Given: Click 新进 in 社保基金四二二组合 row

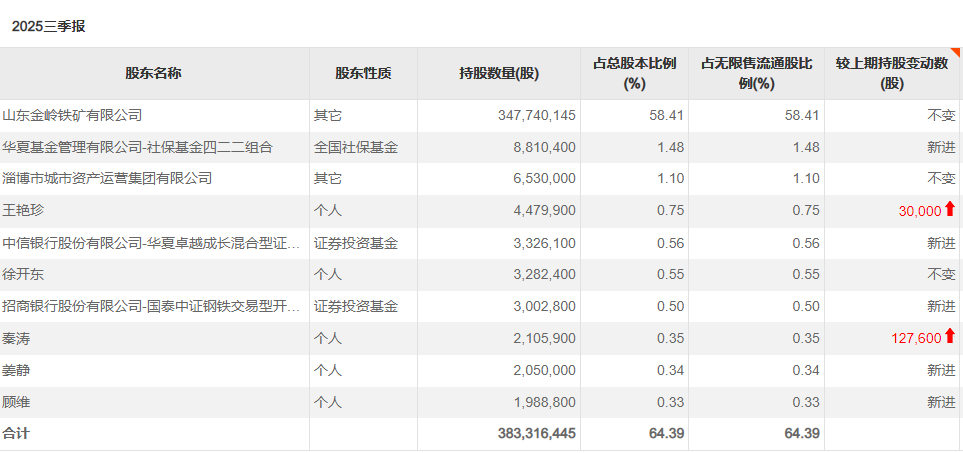Looking at the screenshot, I should 942,147.
